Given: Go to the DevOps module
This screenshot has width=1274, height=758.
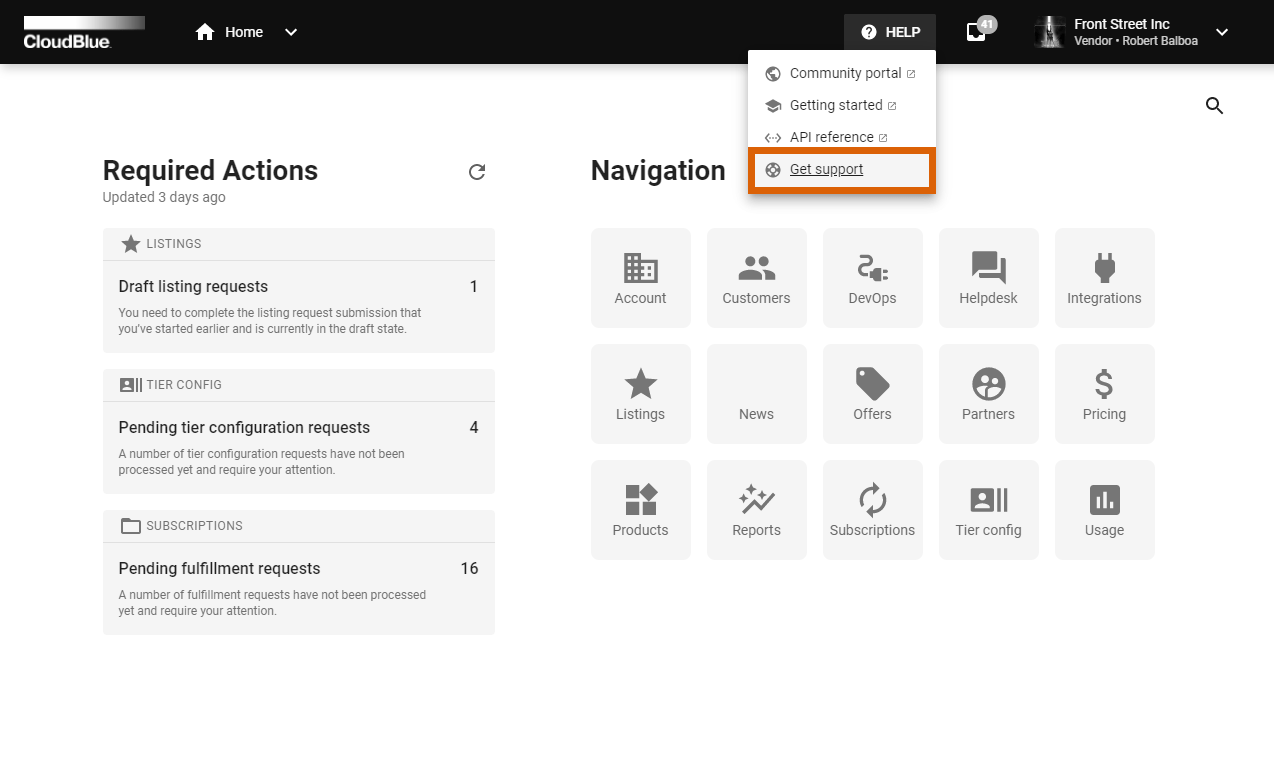Looking at the screenshot, I should (872, 278).
